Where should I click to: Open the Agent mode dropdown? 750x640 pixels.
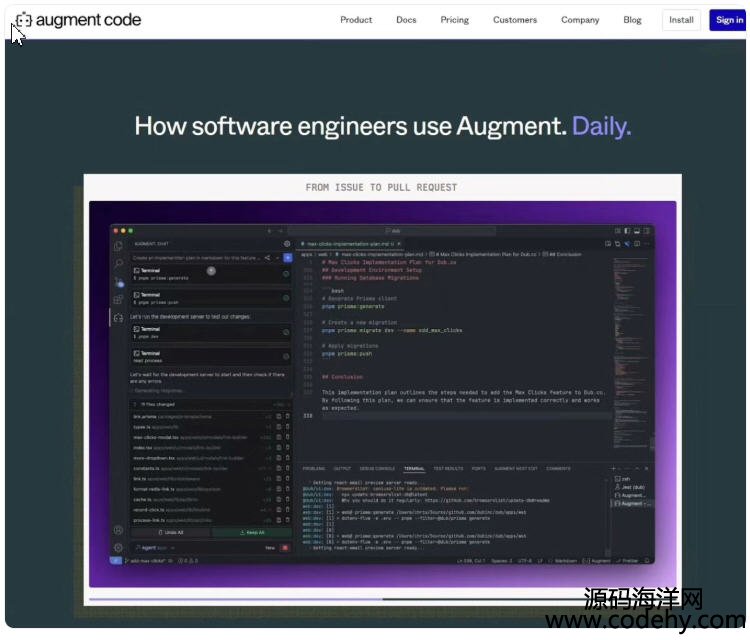[x=155, y=548]
